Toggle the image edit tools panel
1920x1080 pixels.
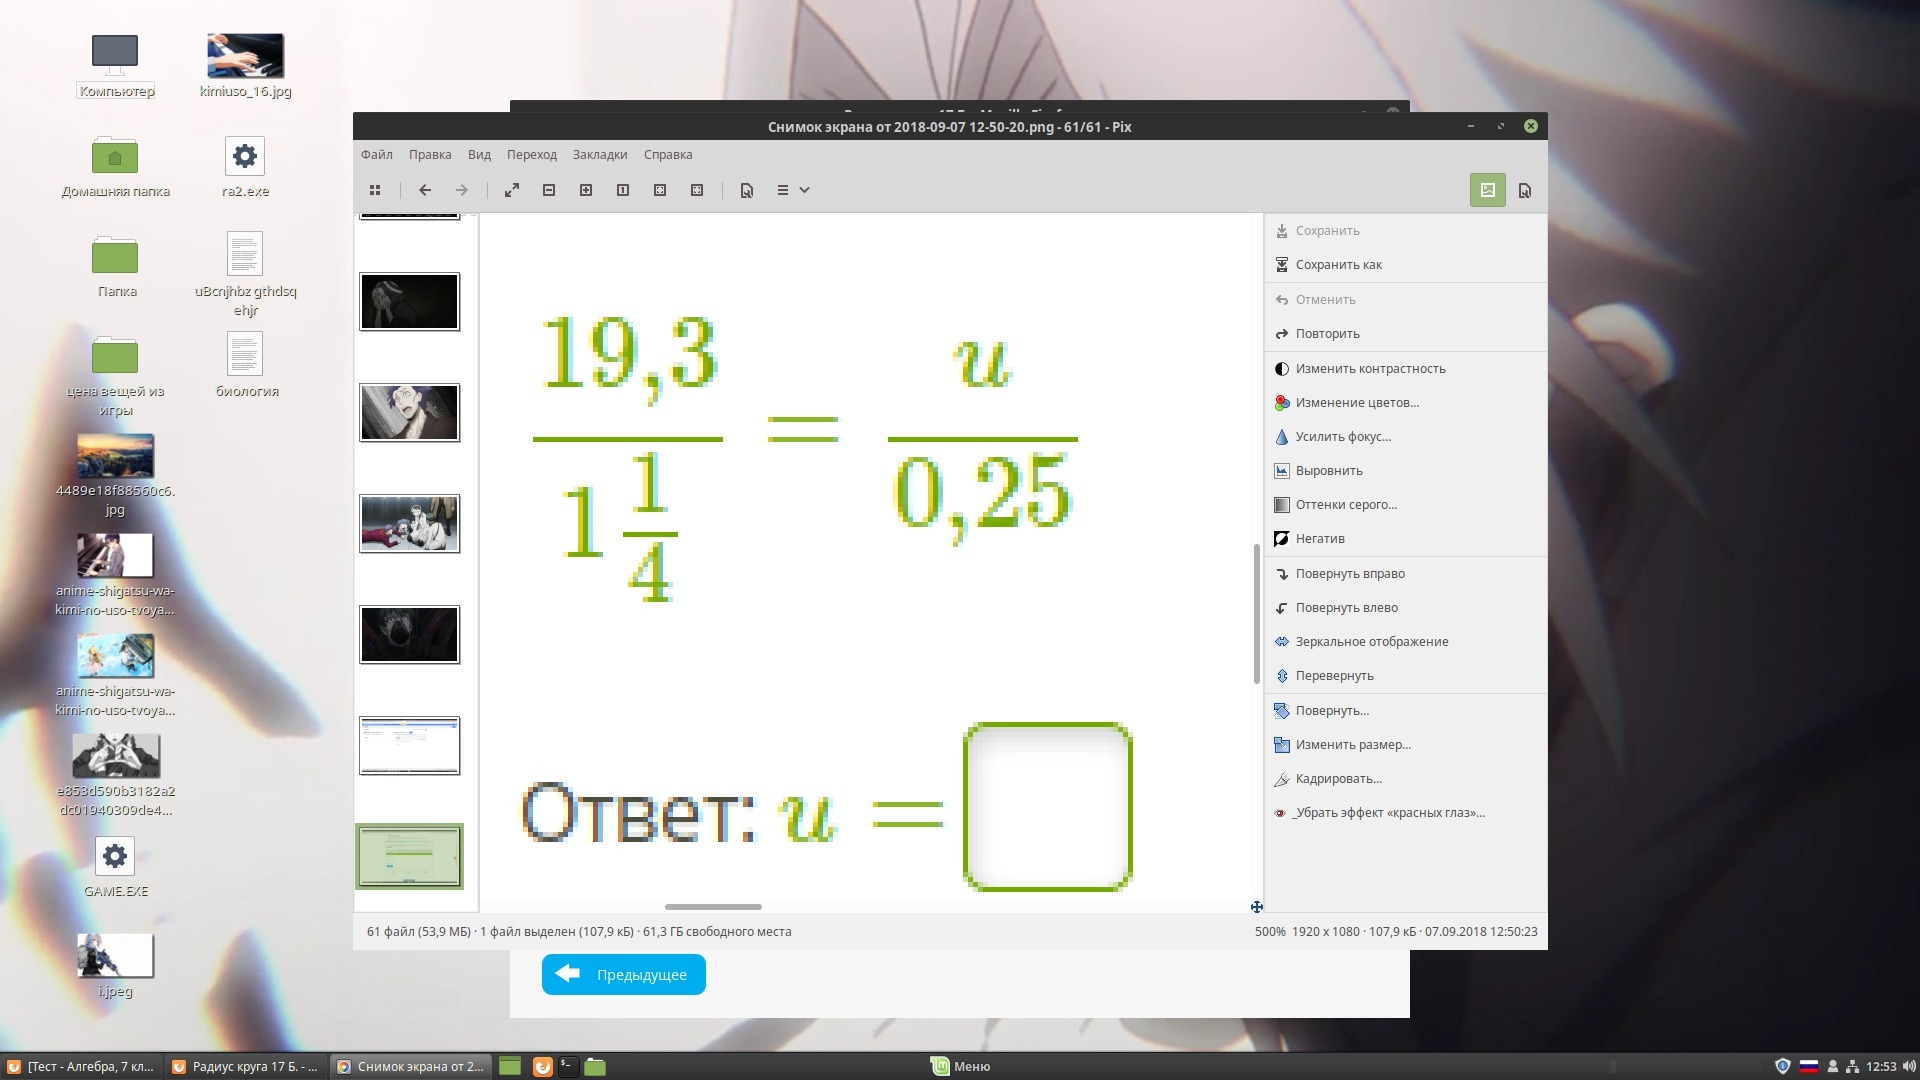[1487, 190]
